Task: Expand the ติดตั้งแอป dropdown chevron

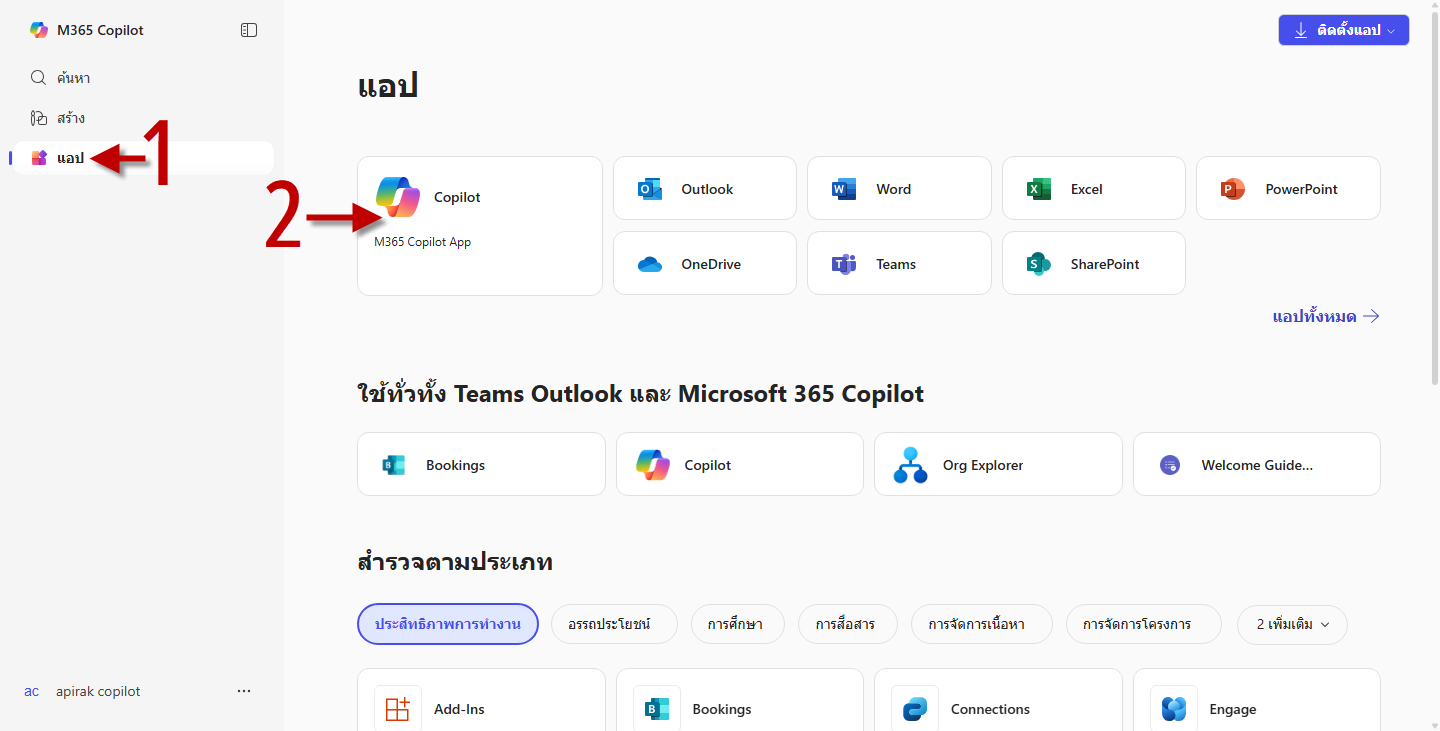Action: [x=1391, y=31]
